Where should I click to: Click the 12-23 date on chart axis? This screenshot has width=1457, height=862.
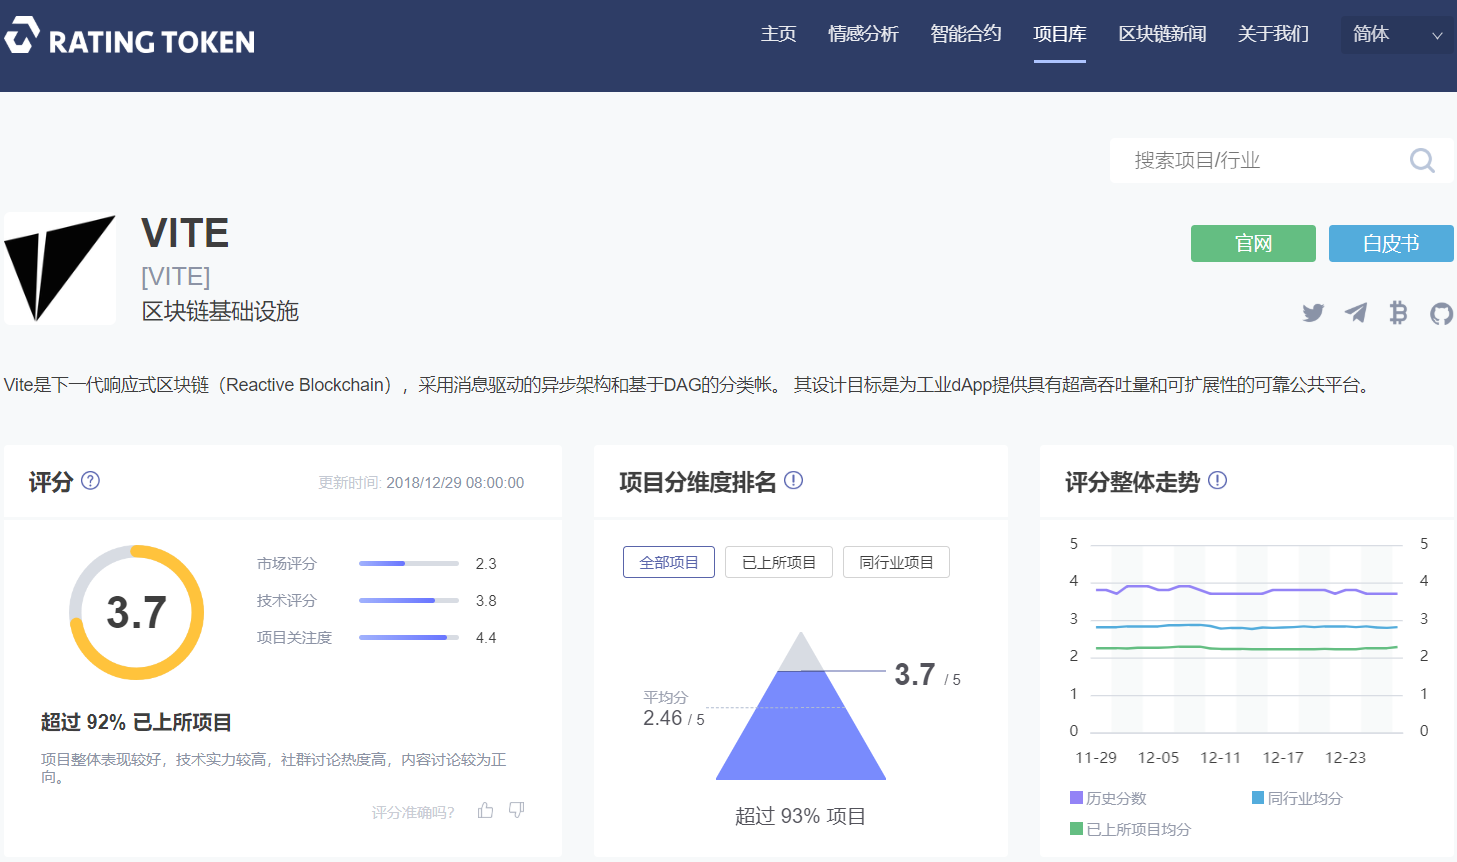[1345, 758]
